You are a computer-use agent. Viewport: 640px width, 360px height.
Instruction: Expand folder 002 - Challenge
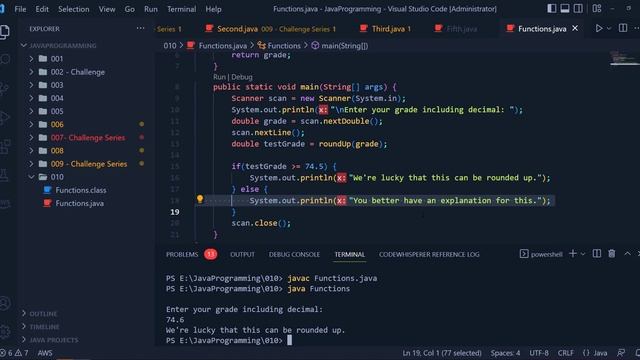point(86,72)
